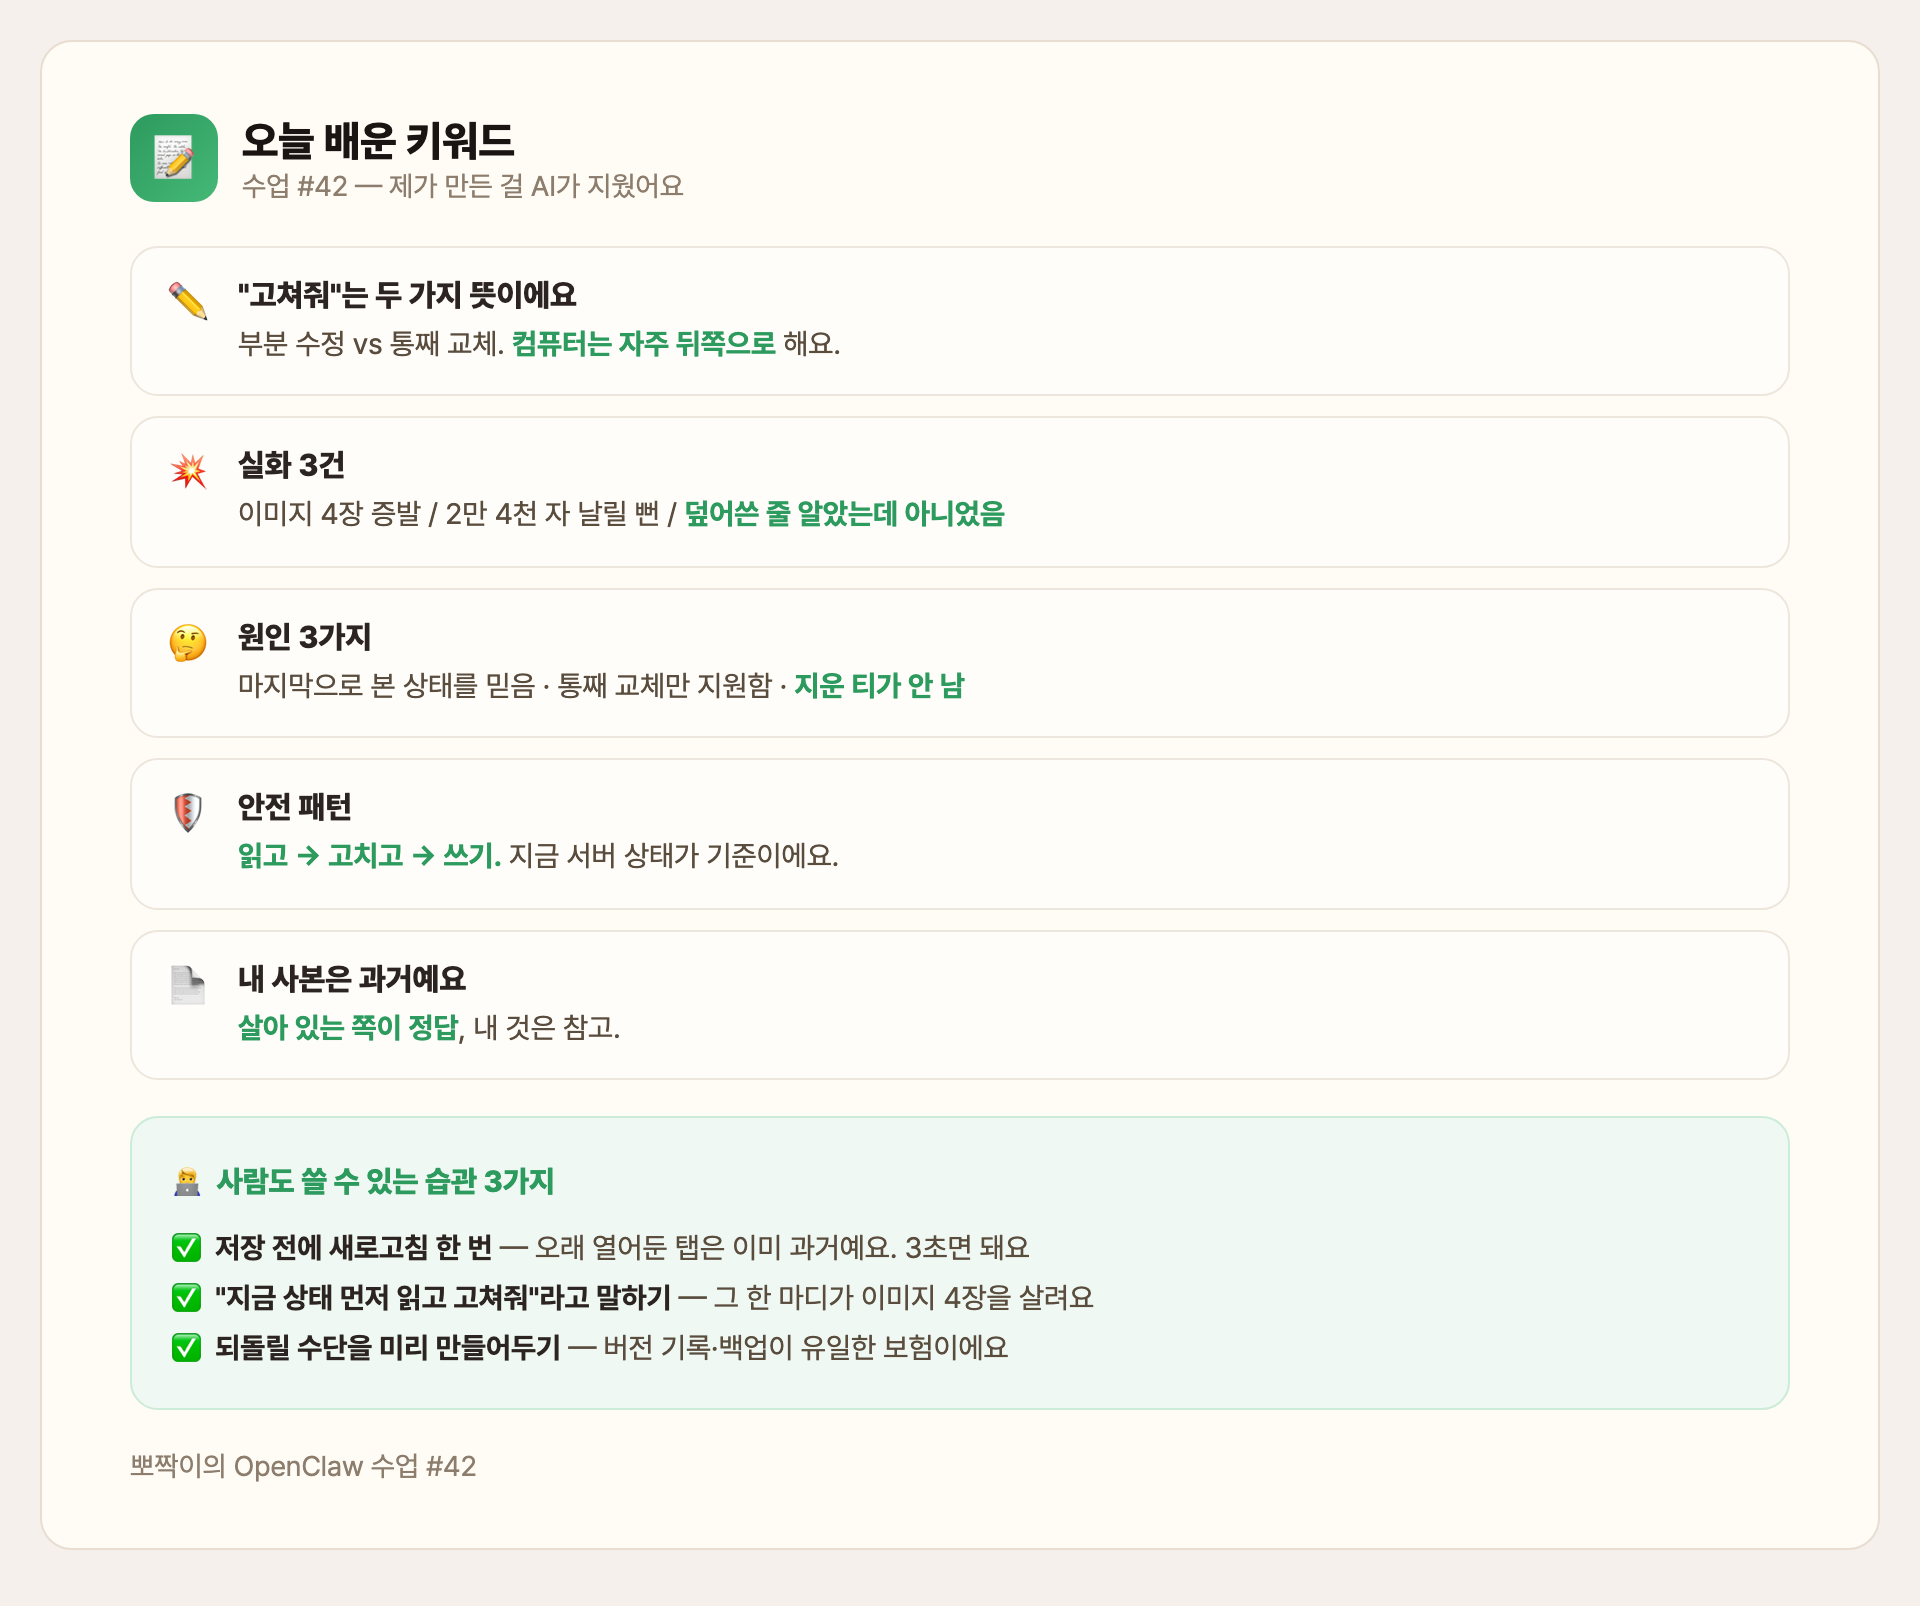
Task: Click the bold text 되돌릴 수단을 미리 만들어두기
Action: click(388, 1348)
